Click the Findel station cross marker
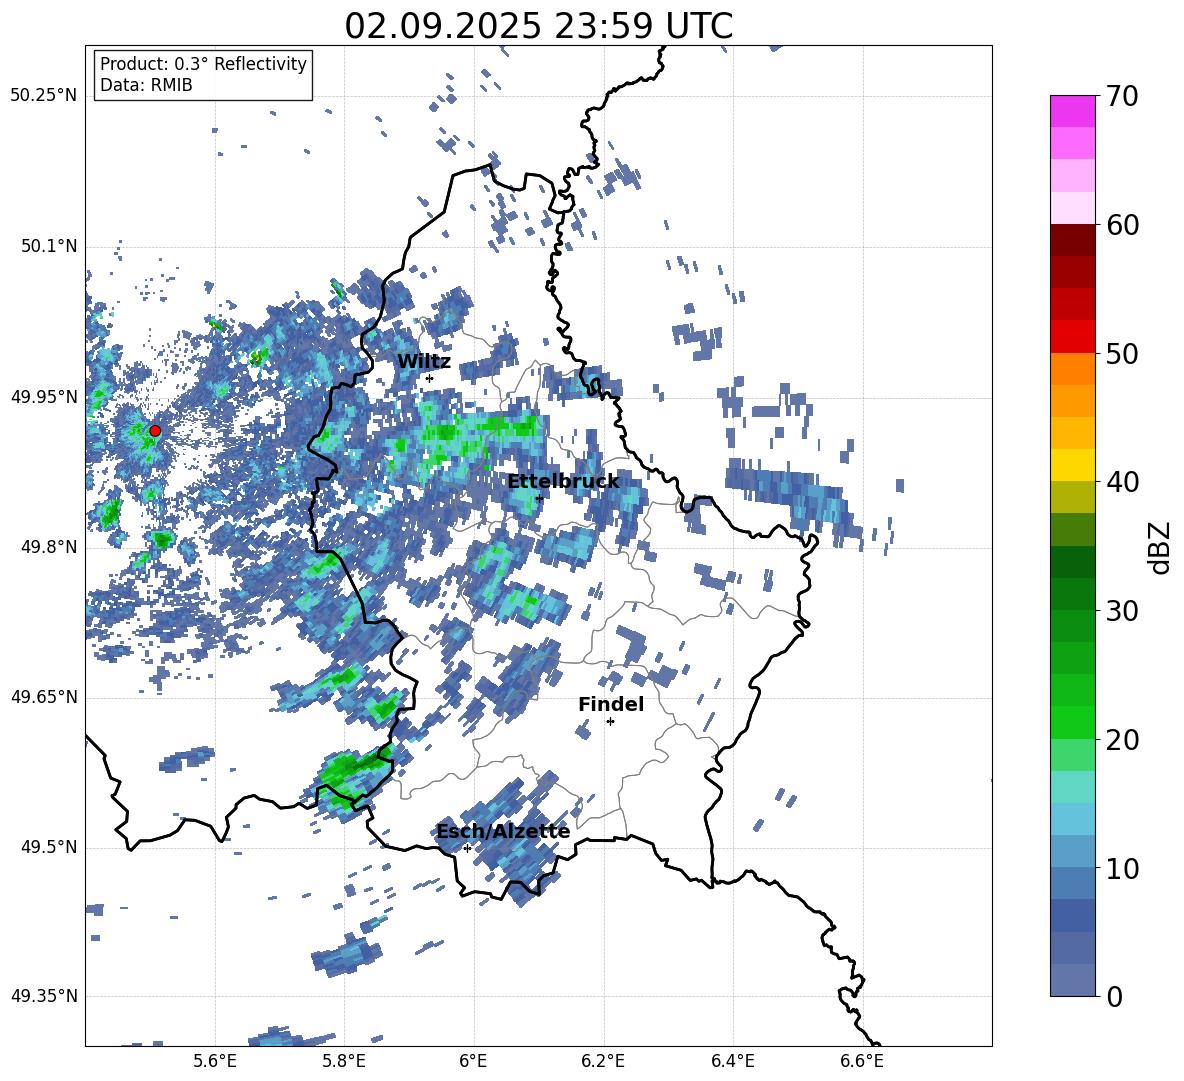Image resolution: width=1184 pixels, height=1081 pixels. (610, 722)
